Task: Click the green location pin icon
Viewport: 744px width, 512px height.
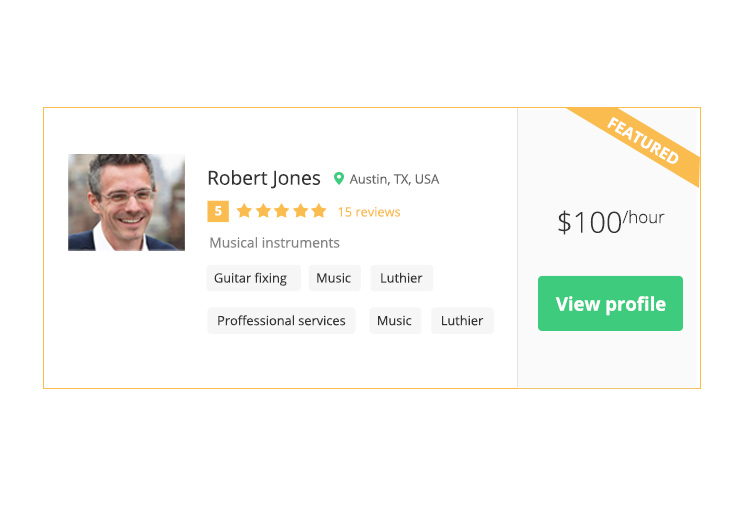Action: pos(338,178)
